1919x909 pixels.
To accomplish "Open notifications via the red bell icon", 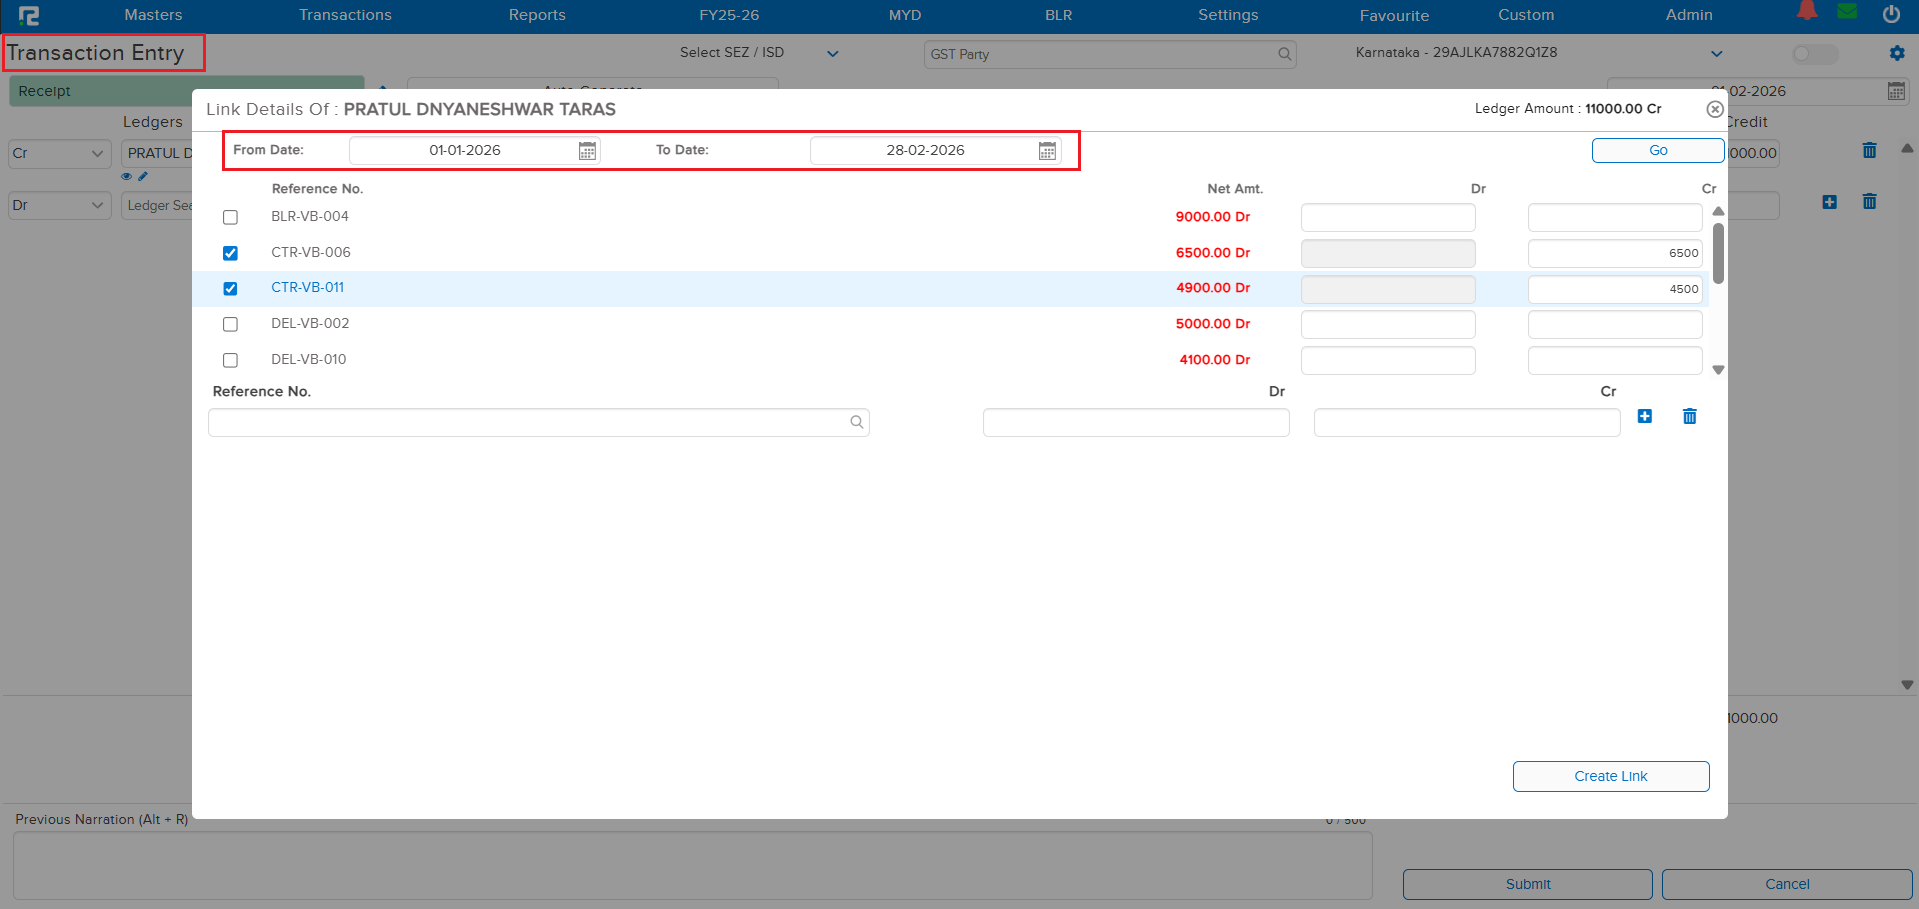I will click(1805, 13).
